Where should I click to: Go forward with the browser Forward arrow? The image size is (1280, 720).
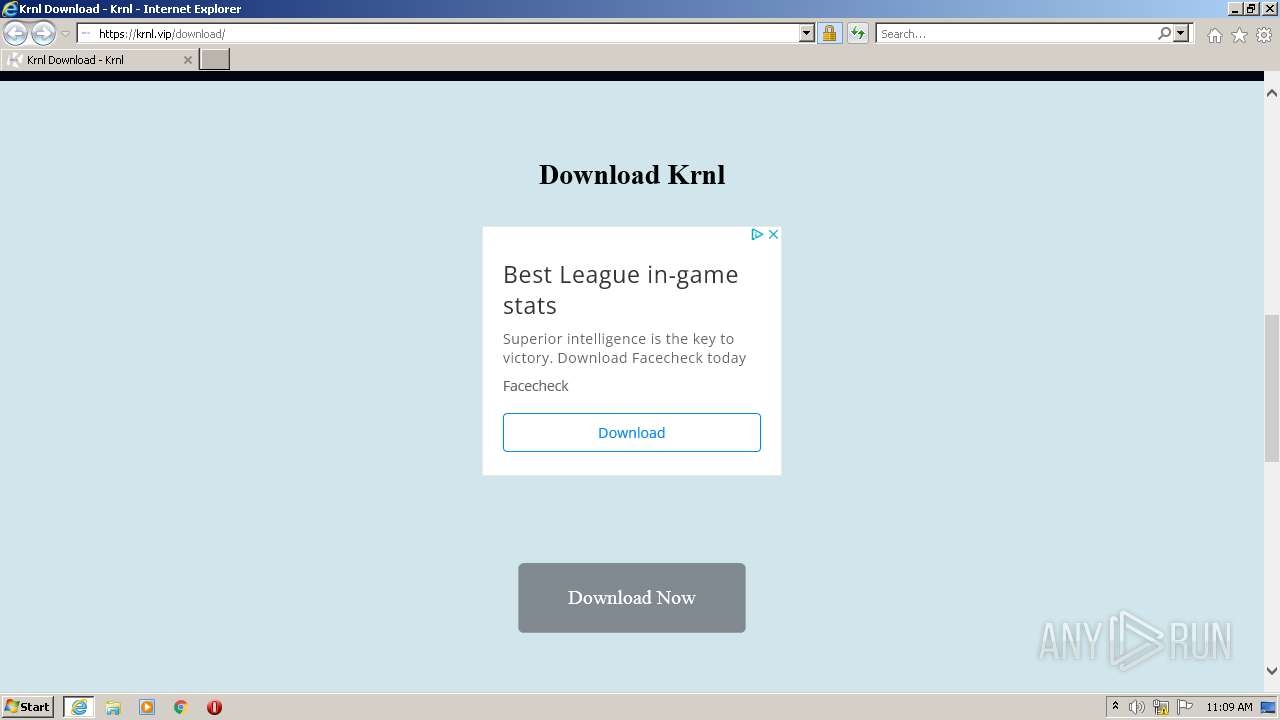click(43, 34)
